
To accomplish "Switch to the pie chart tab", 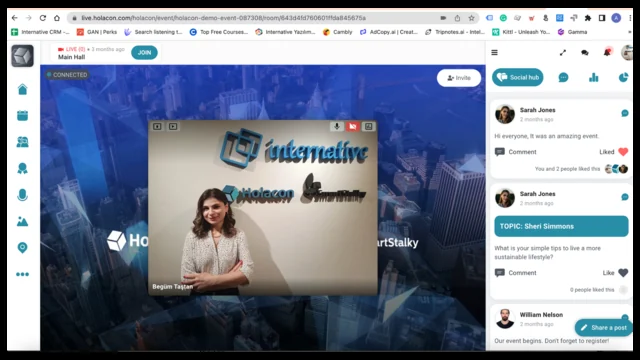I will pyautogui.click(x=623, y=77).
